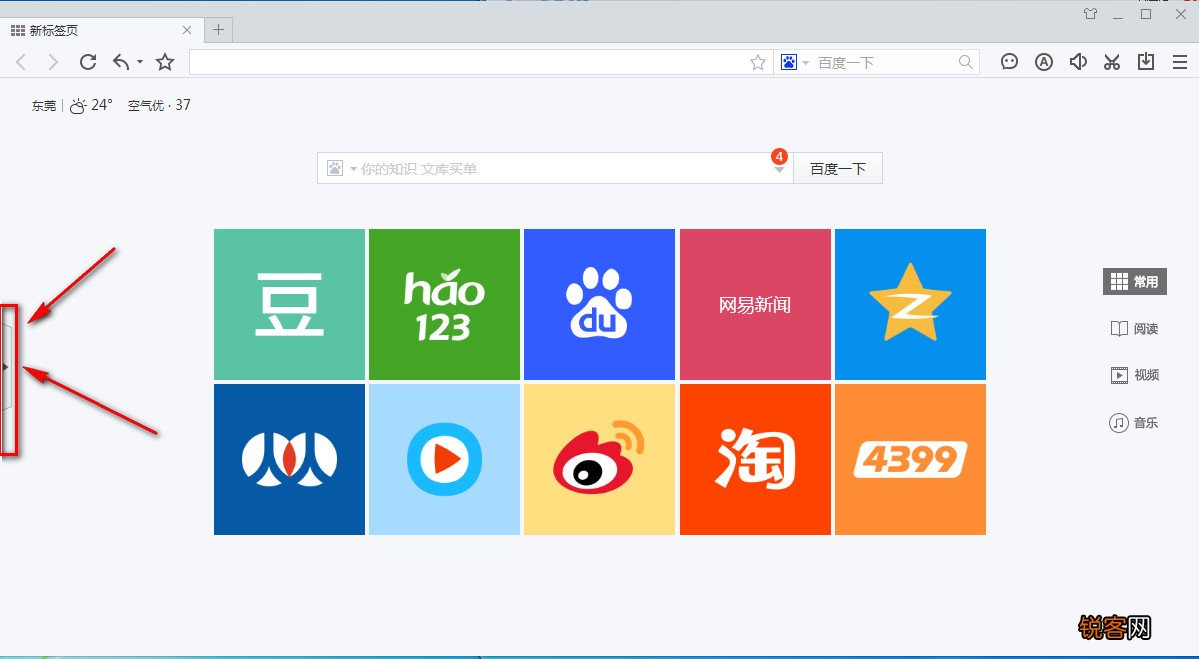Open the skin shirt icon

click(1090, 14)
